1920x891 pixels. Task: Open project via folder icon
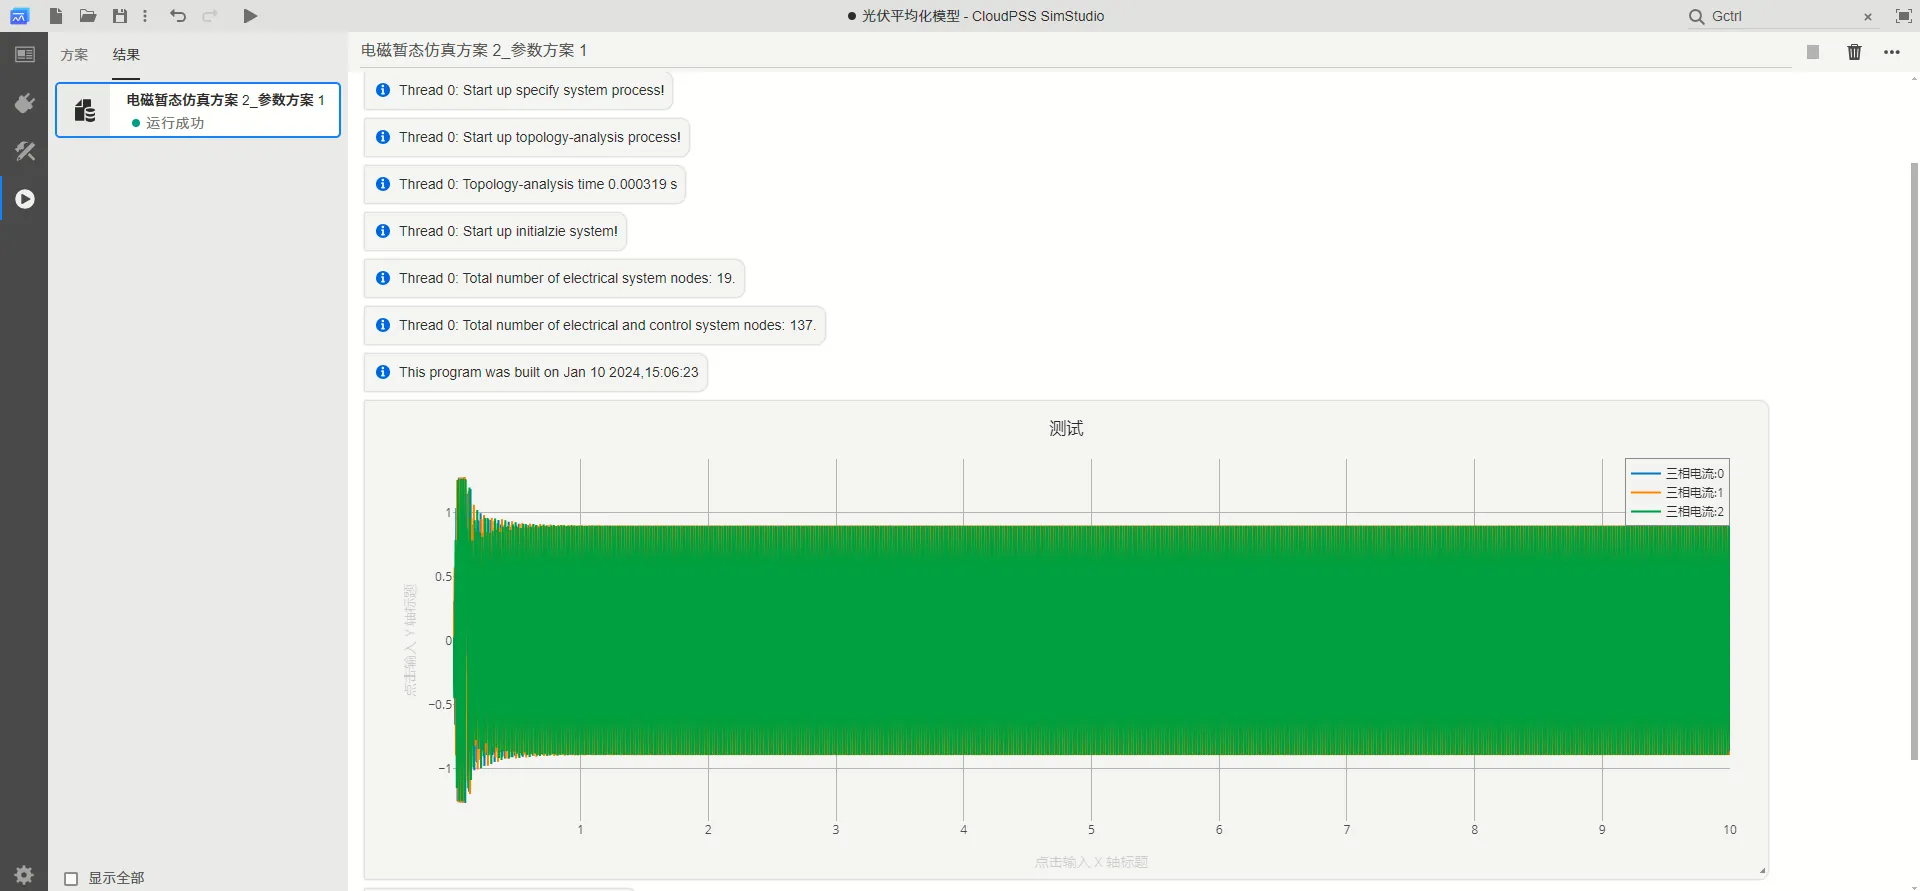click(x=88, y=16)
